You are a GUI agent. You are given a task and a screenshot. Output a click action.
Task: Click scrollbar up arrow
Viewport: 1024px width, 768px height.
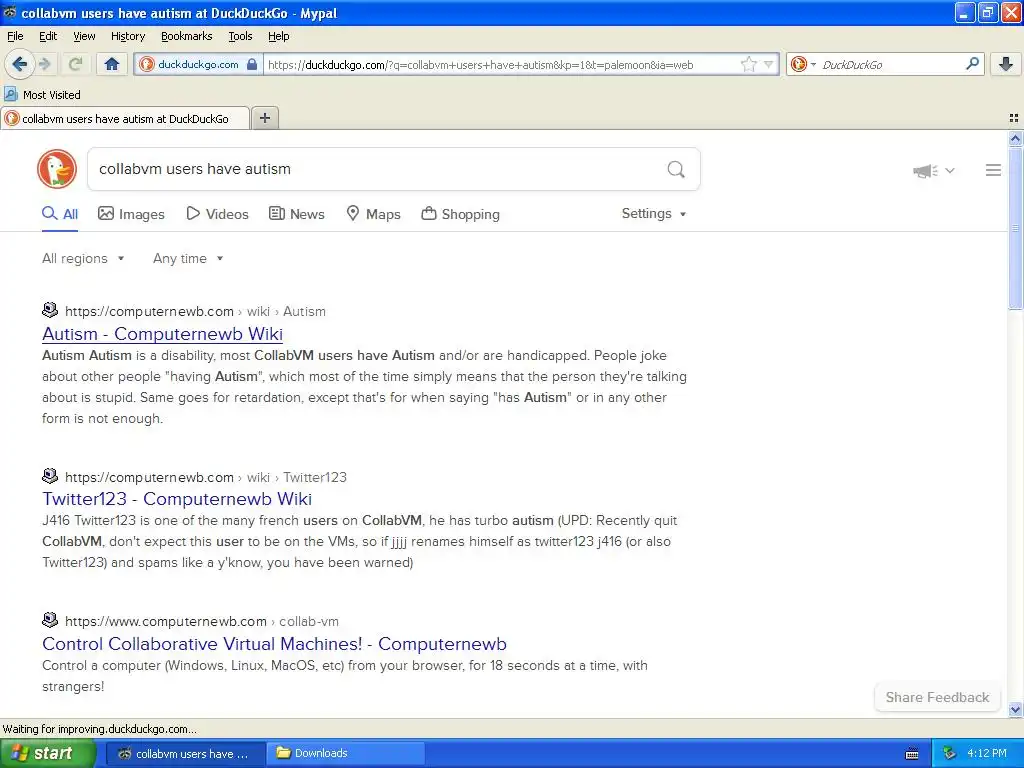(1016, 138)
